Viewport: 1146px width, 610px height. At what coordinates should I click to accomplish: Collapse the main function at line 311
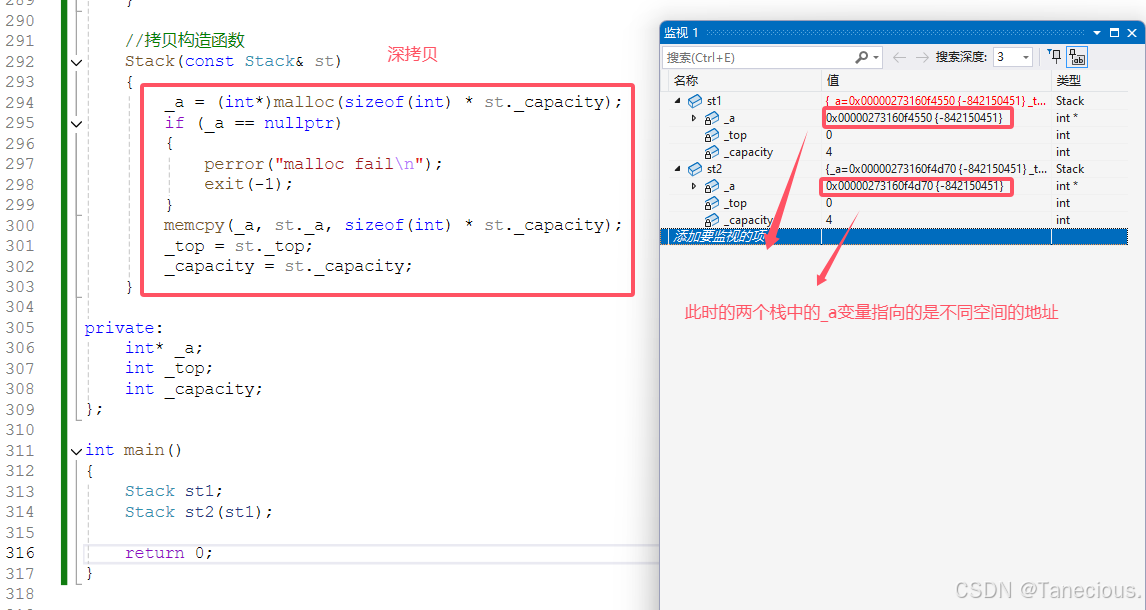76,451
